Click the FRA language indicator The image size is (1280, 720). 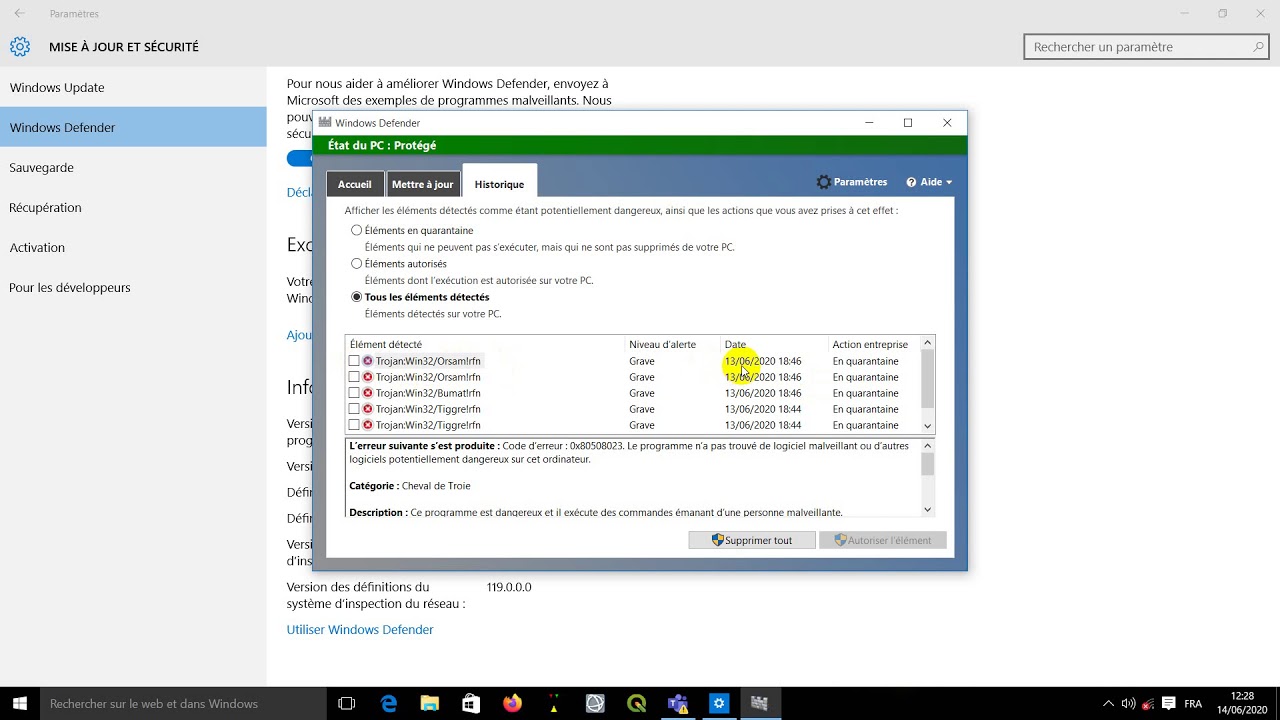point(1193,704)
